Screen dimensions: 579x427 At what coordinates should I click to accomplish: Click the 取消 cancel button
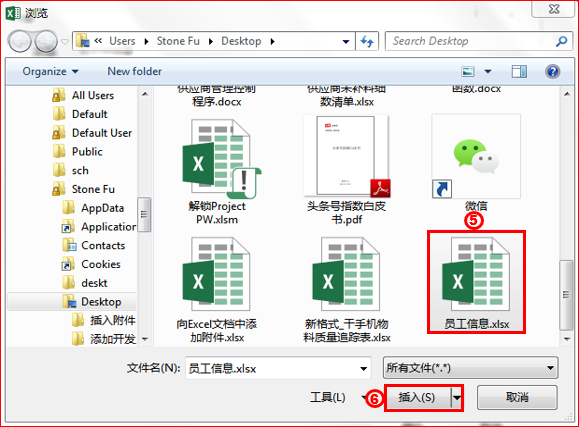point(517,397)
